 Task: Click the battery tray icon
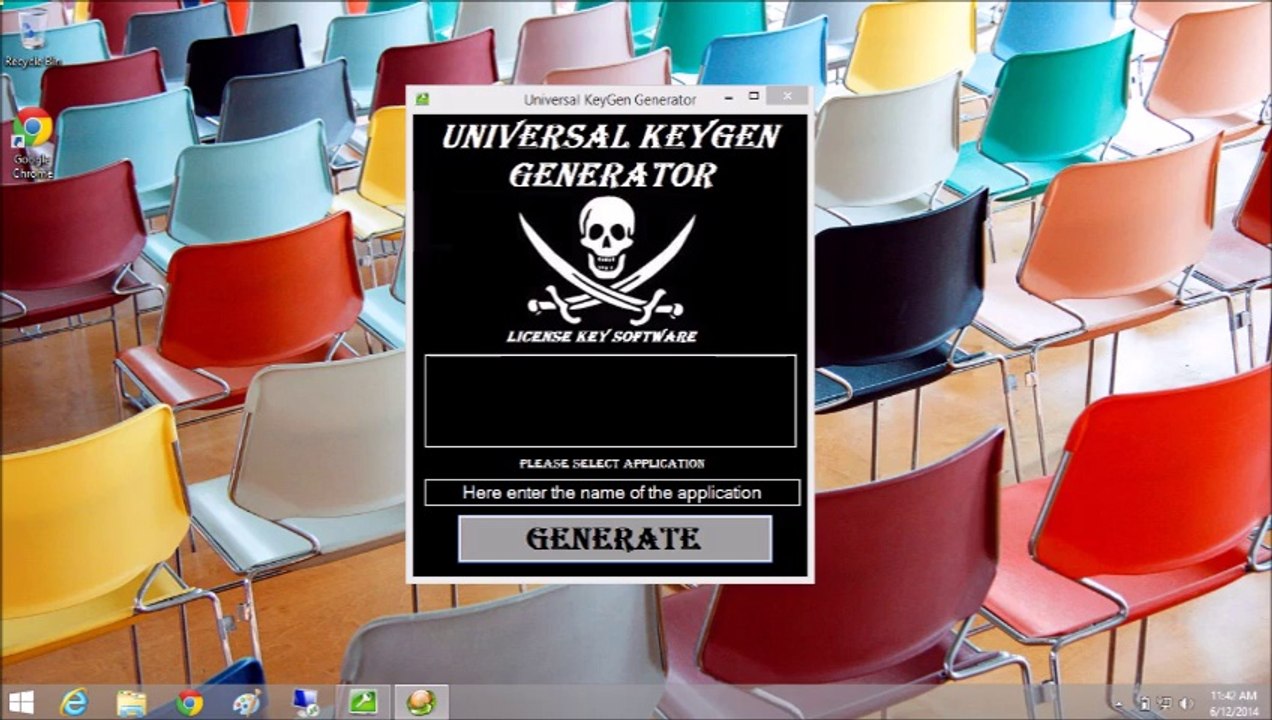click(x=1145, y=704)
